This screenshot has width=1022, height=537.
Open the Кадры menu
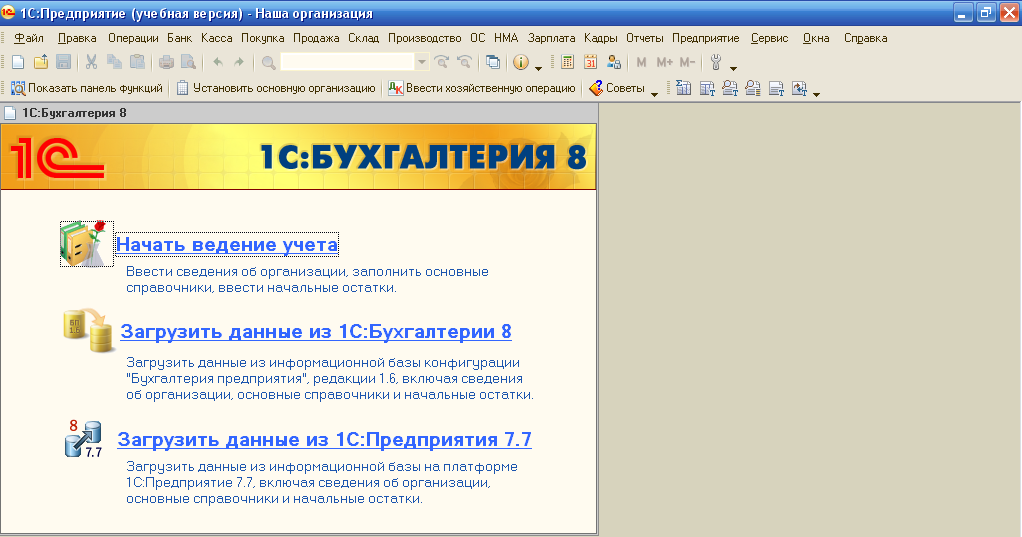(600, 38)
